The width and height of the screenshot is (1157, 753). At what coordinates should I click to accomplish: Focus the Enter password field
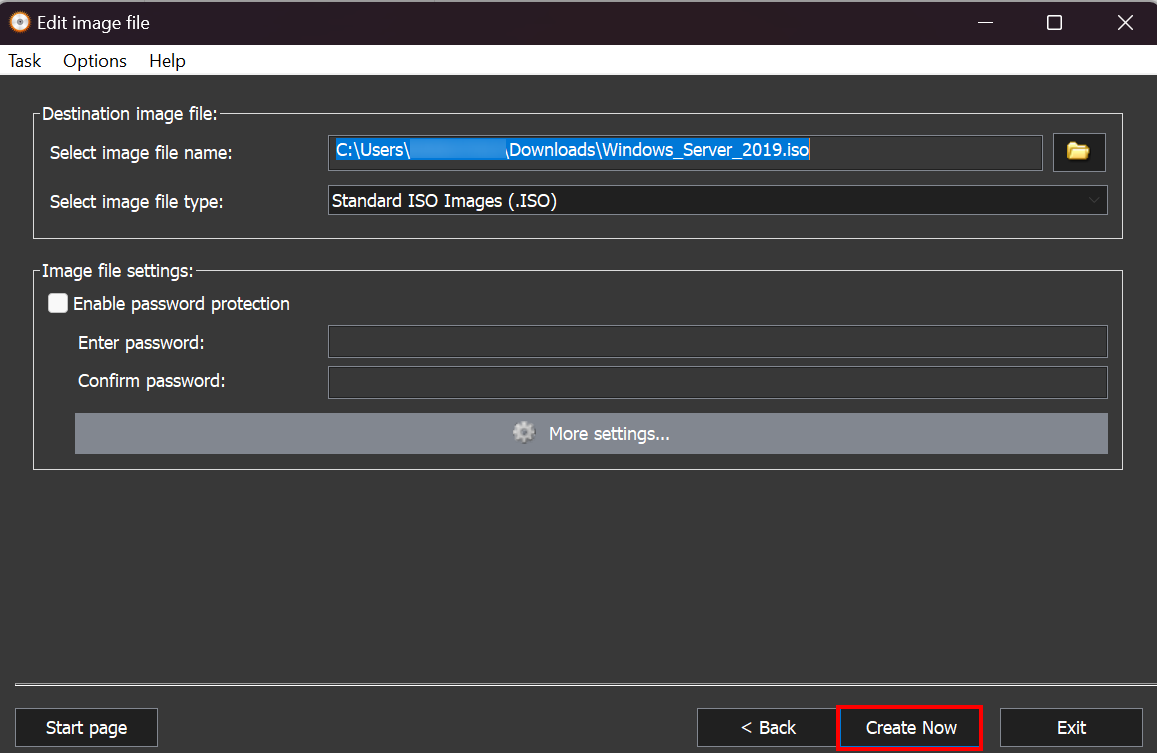pyautogui.click(x=717, y=342)
